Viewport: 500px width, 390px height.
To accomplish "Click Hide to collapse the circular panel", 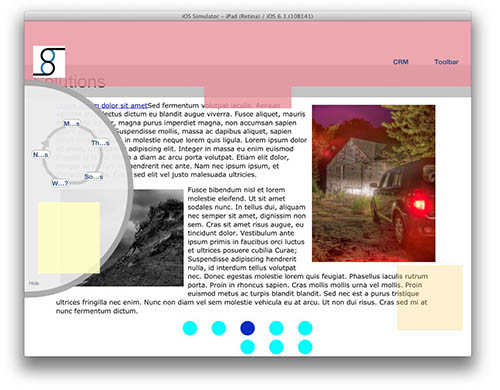I will [34, 283].
